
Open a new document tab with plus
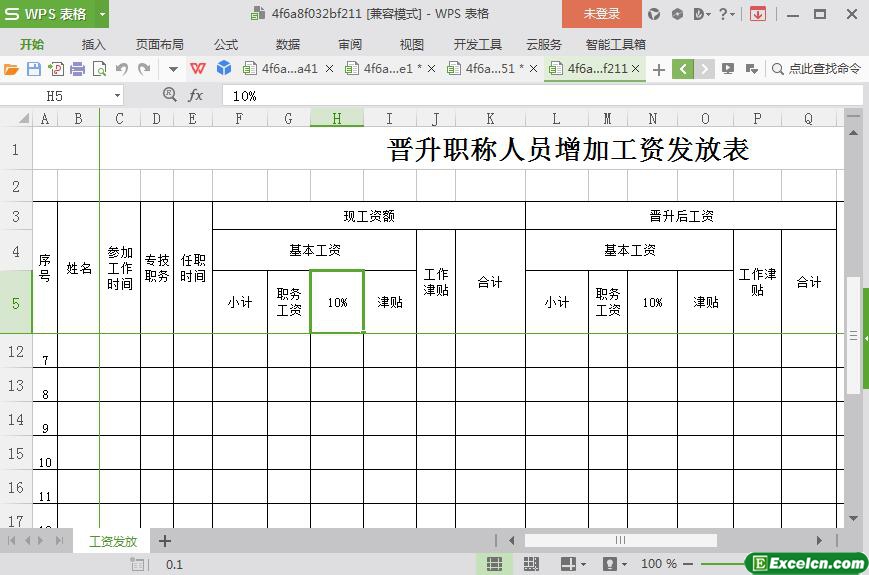click(658, 69)
